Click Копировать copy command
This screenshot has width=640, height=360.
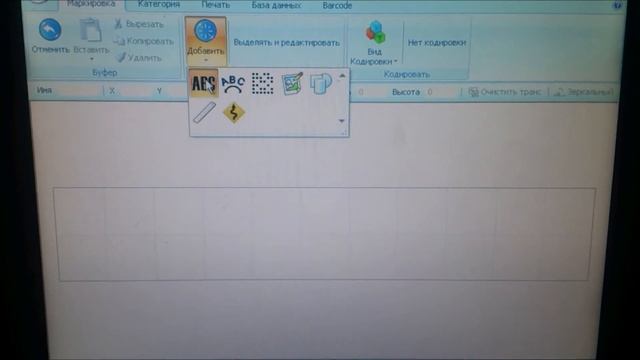(143, 41)
